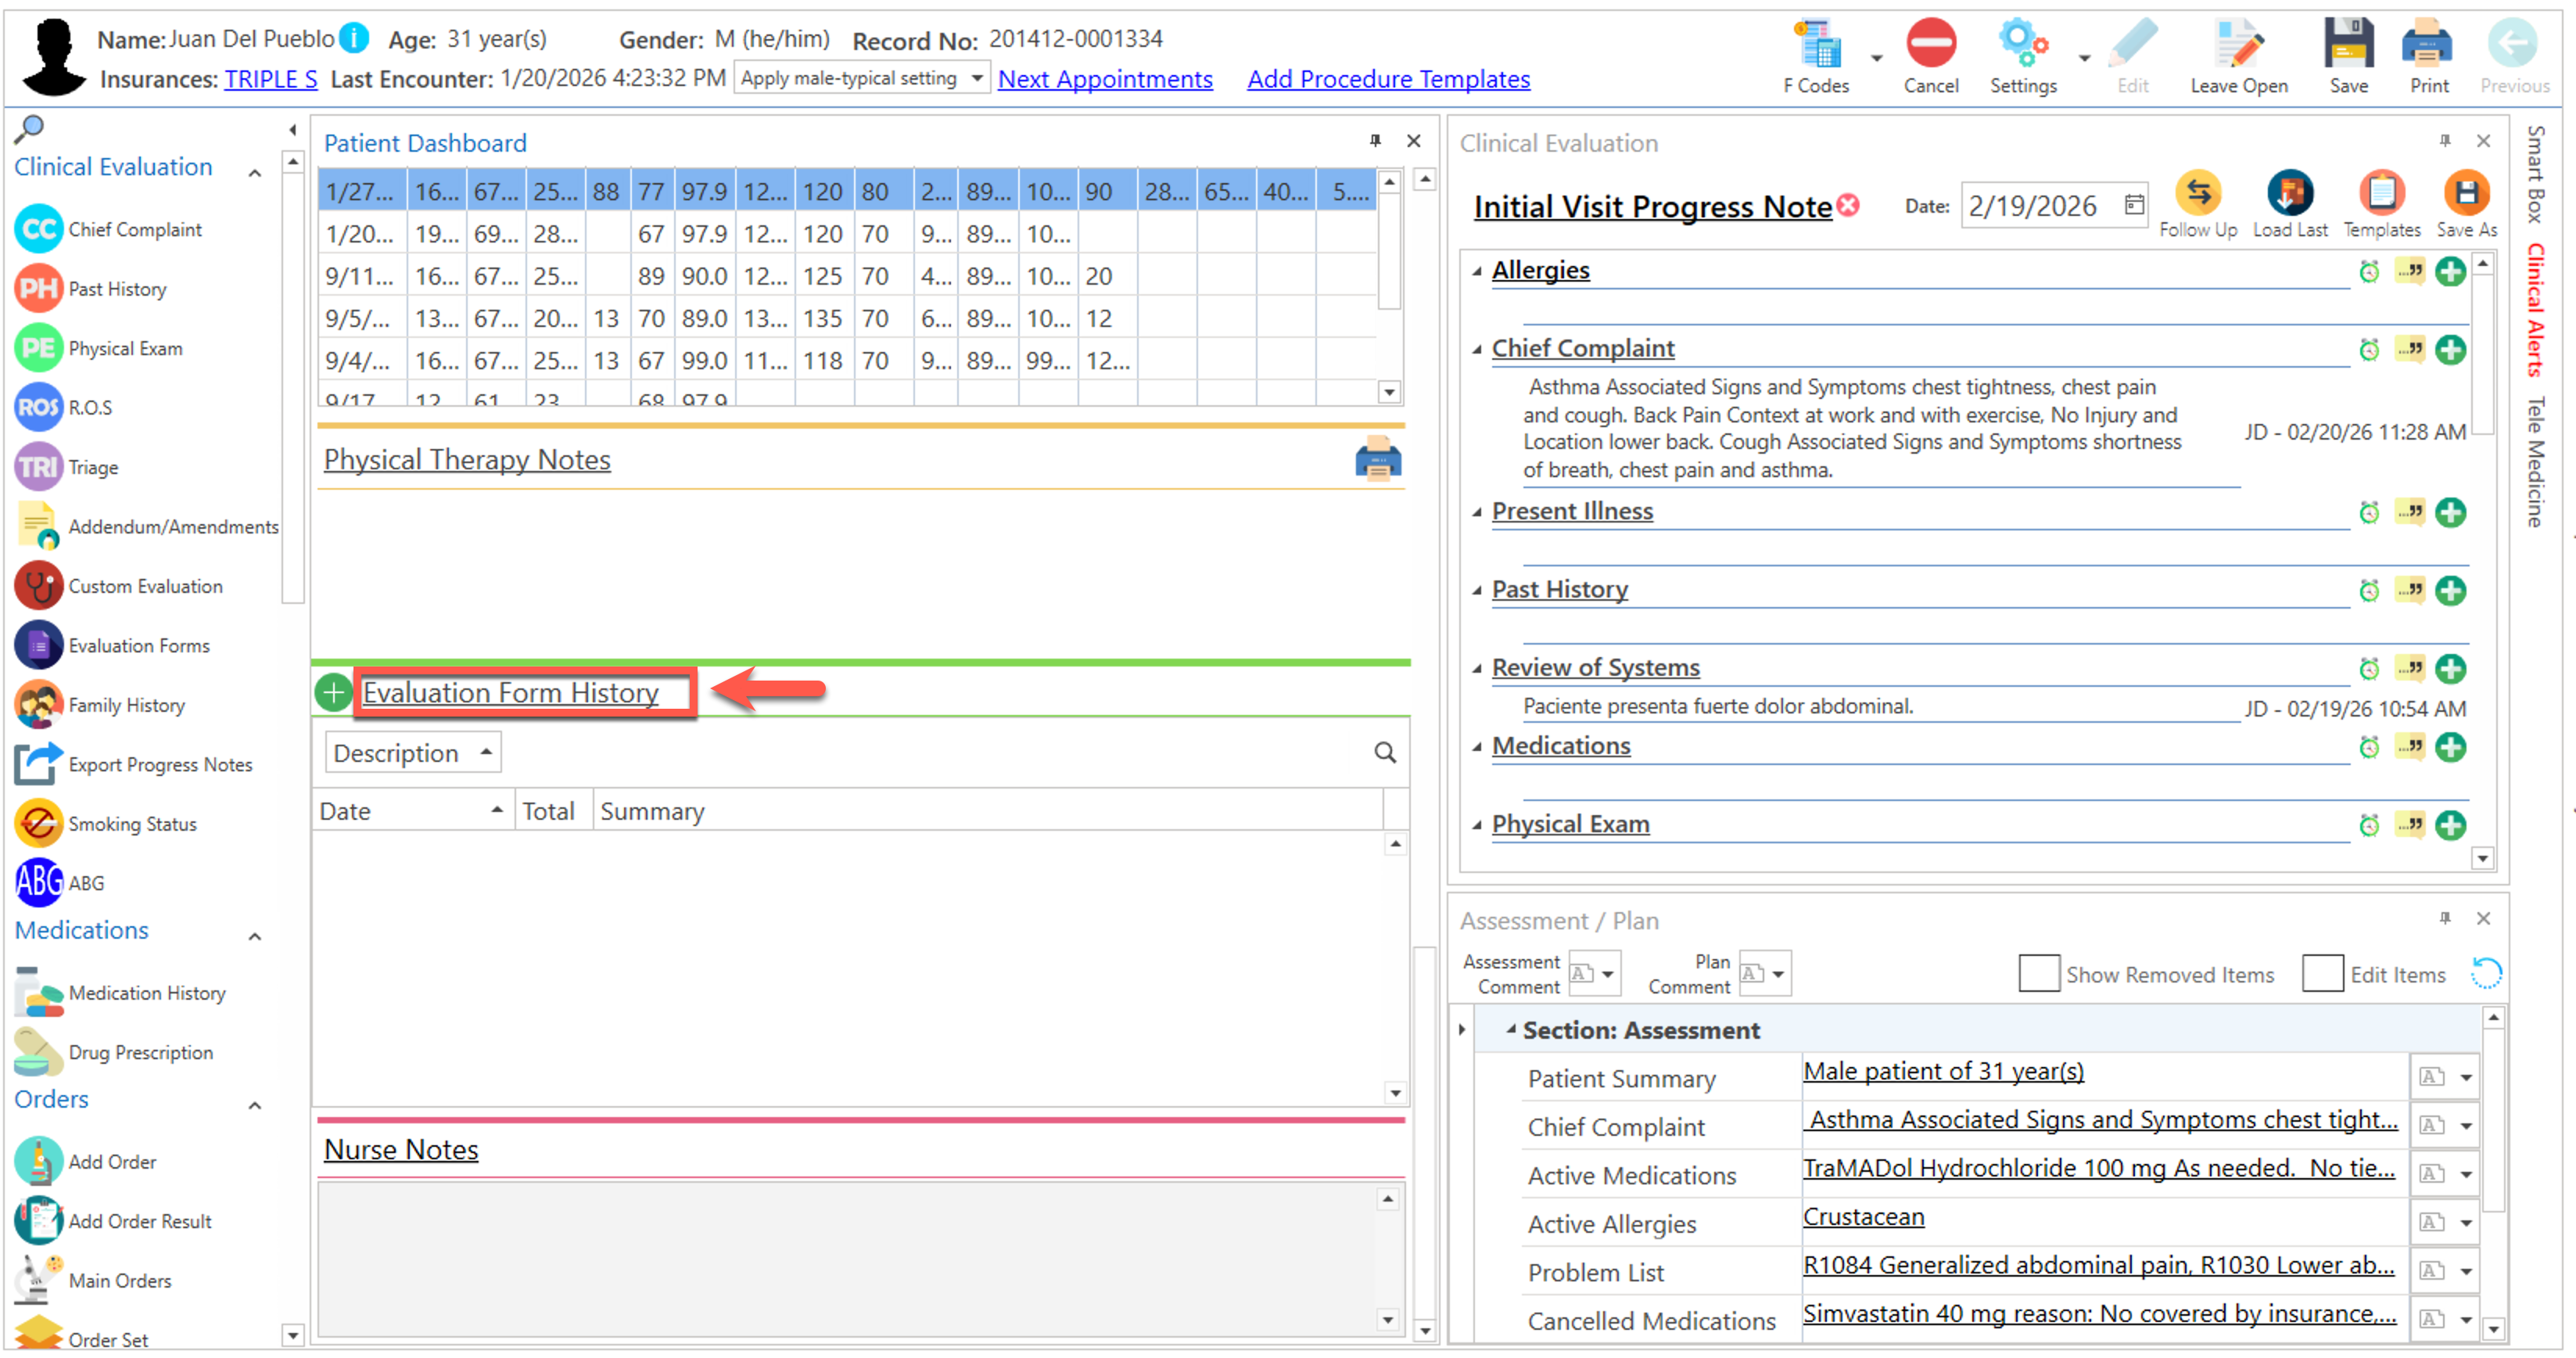Viewport: 2576px width, 1358px height.
Task: Add a new Evaluation Form History entry
Action: click(x=333, y=692)
